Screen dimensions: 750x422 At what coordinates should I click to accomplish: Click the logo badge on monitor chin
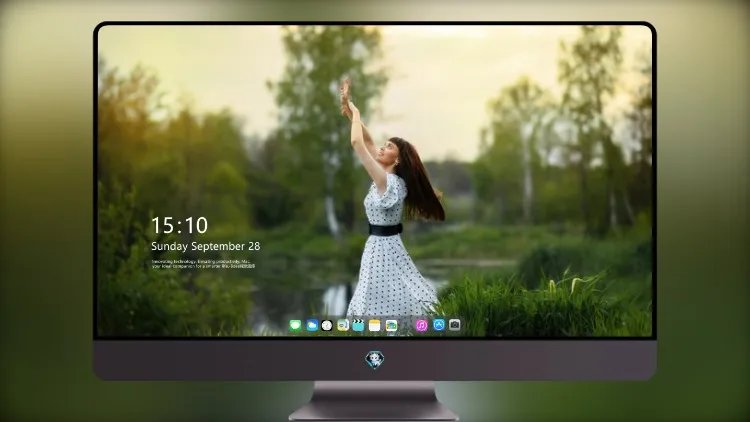375,360
